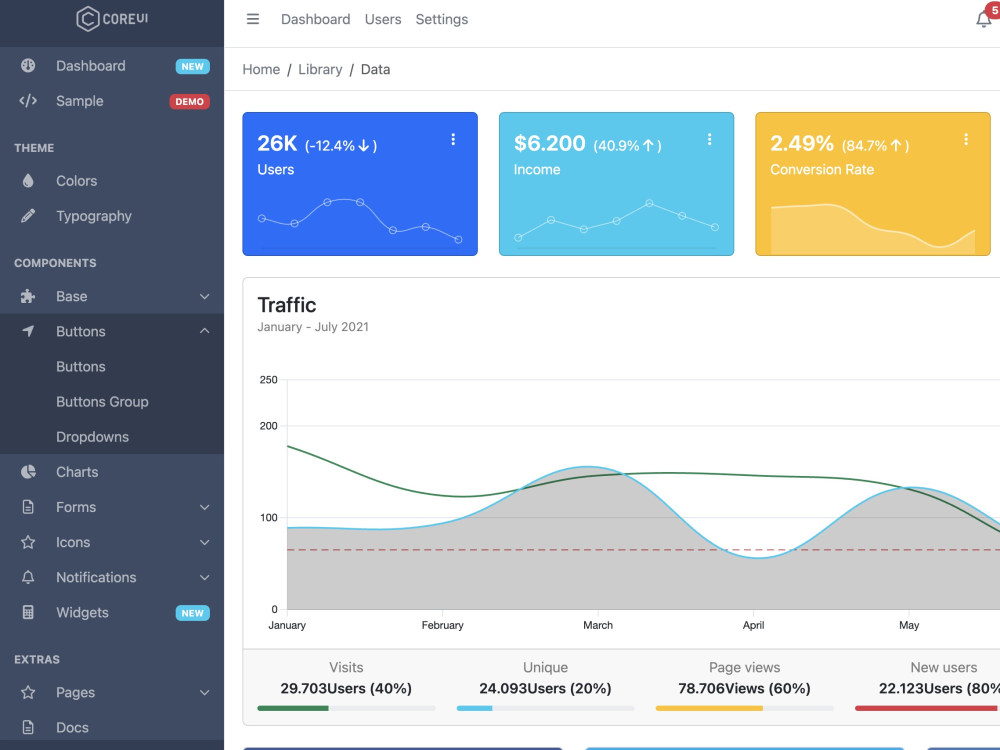
Task: Open the Dropdowns sub-item
Action: (x=112, y=437)
